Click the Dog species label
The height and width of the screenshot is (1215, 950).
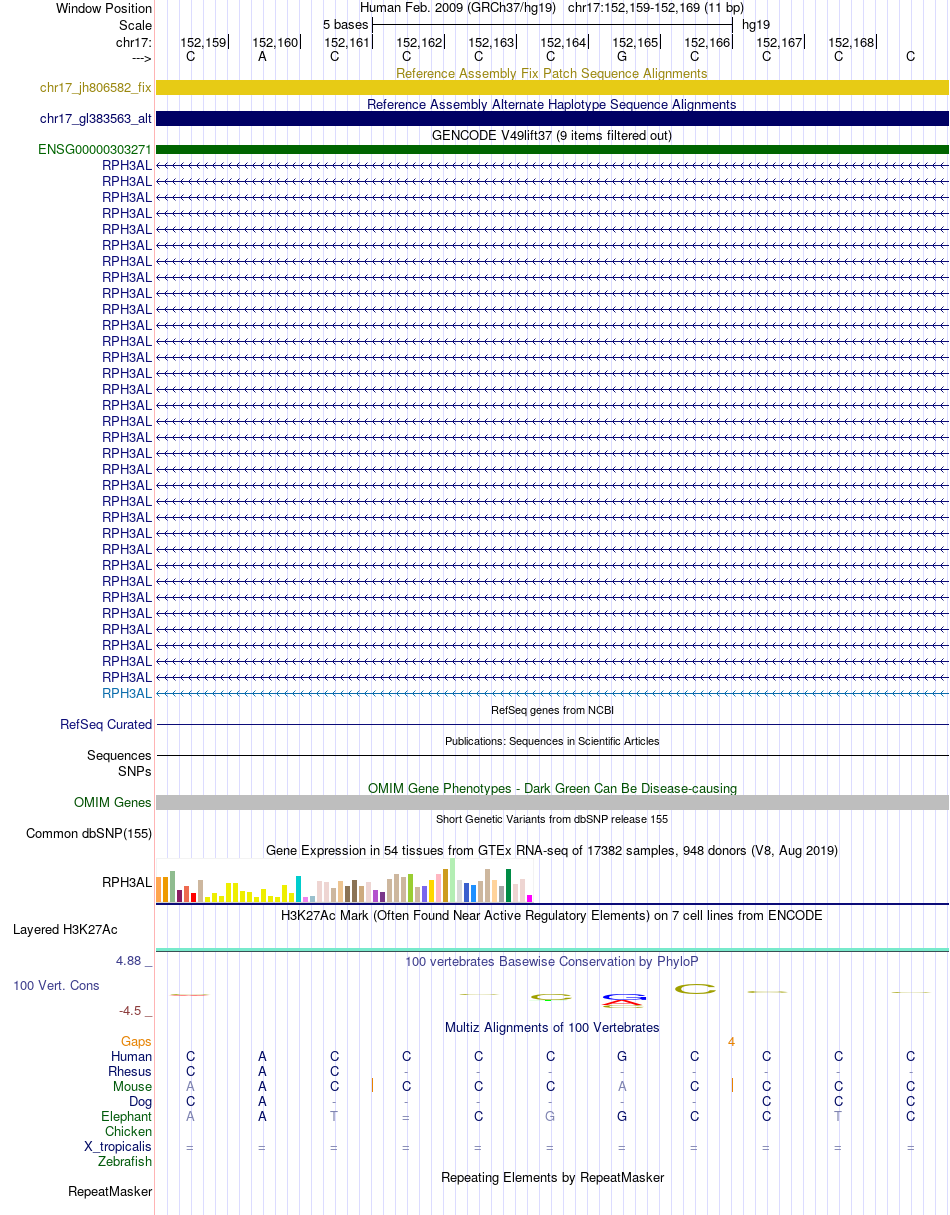[x=141, y=1101]
